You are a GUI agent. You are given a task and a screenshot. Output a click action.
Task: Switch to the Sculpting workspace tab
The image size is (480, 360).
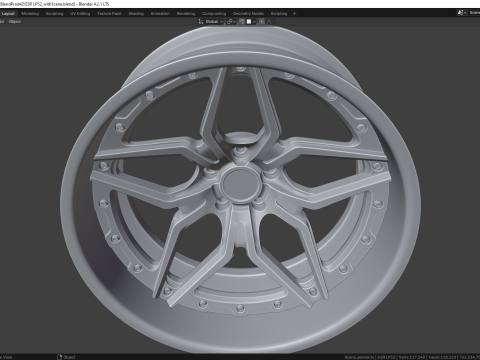54,14
